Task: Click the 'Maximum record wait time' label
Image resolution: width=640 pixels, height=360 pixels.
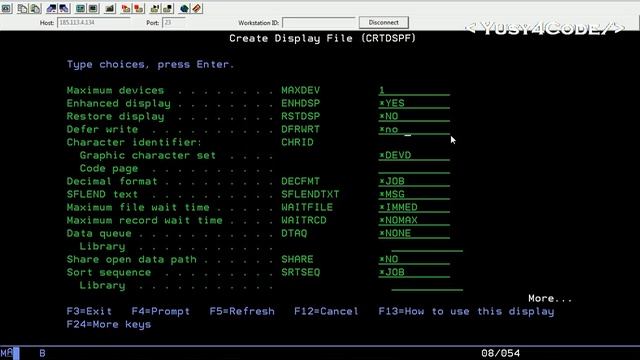Action: pos(144,221)
